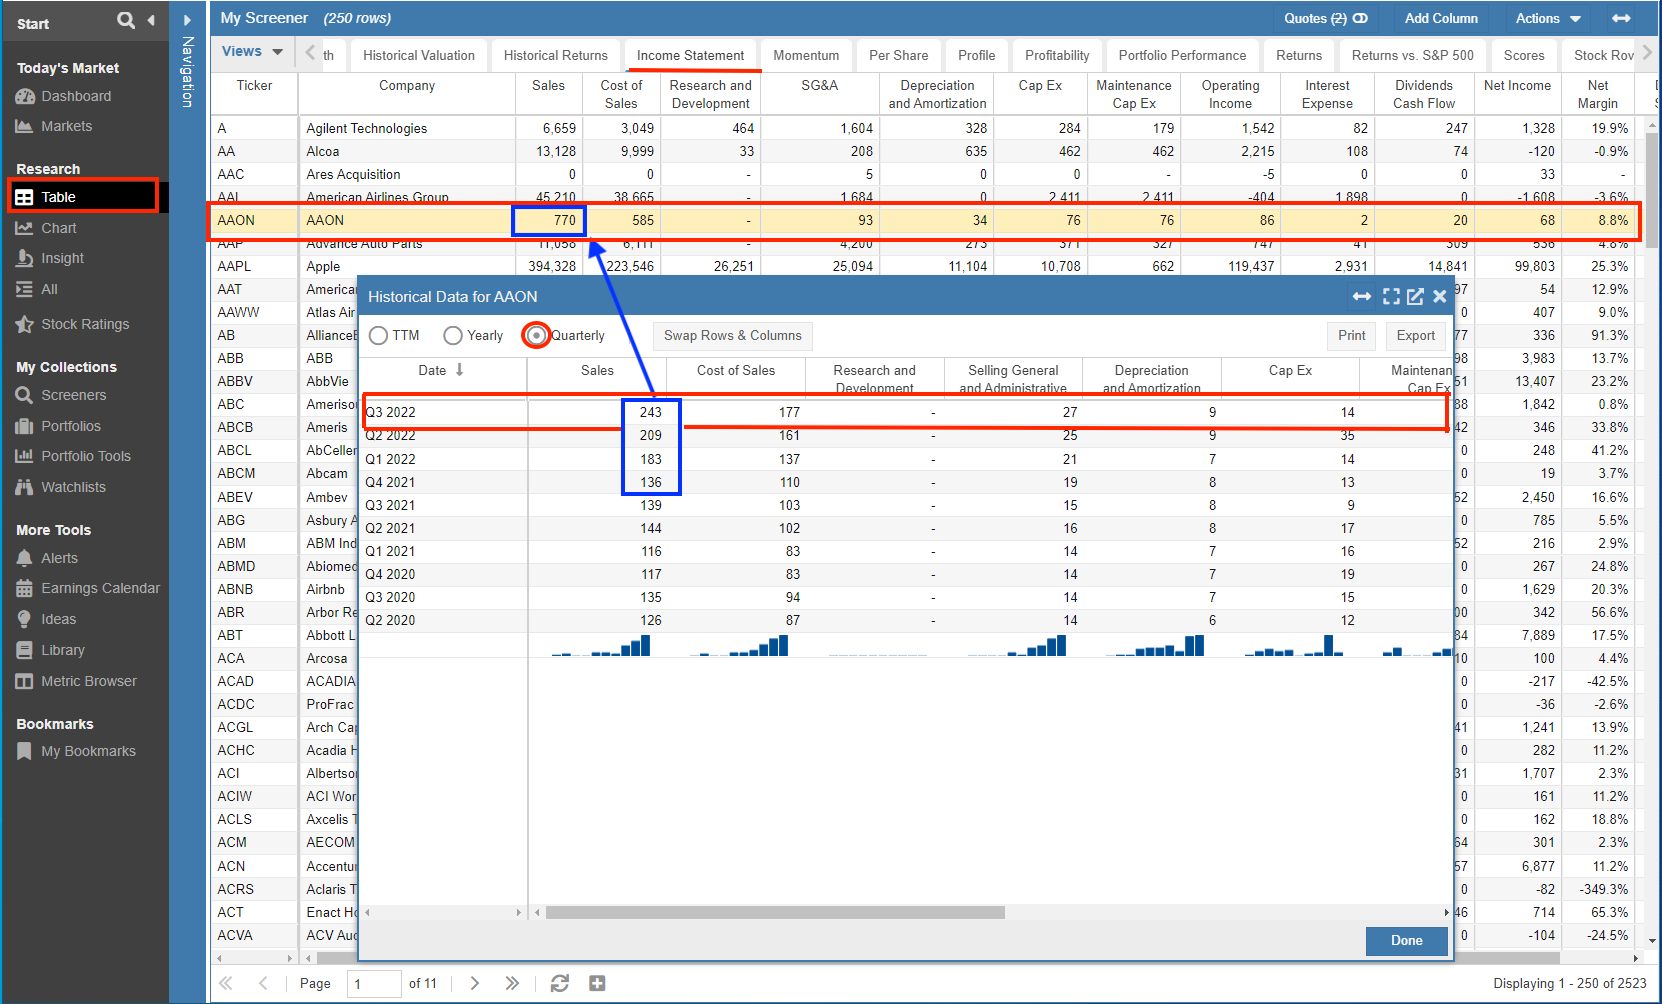
Task: Select the Quarterly radio button
Action: click(537, 335)
